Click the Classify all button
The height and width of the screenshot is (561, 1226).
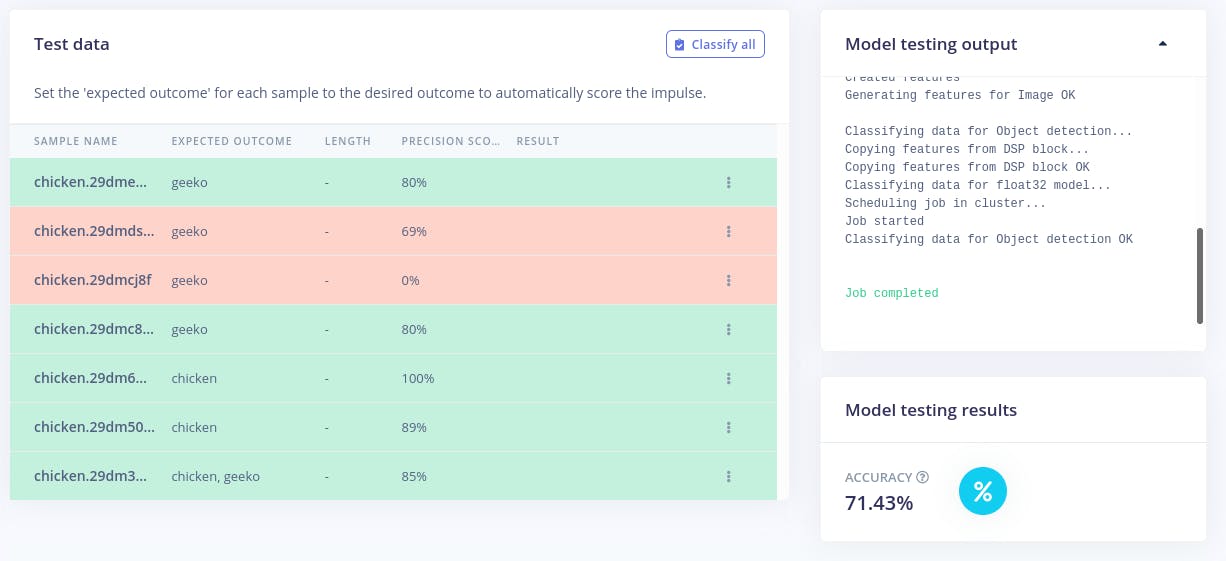tap(715, 45)
